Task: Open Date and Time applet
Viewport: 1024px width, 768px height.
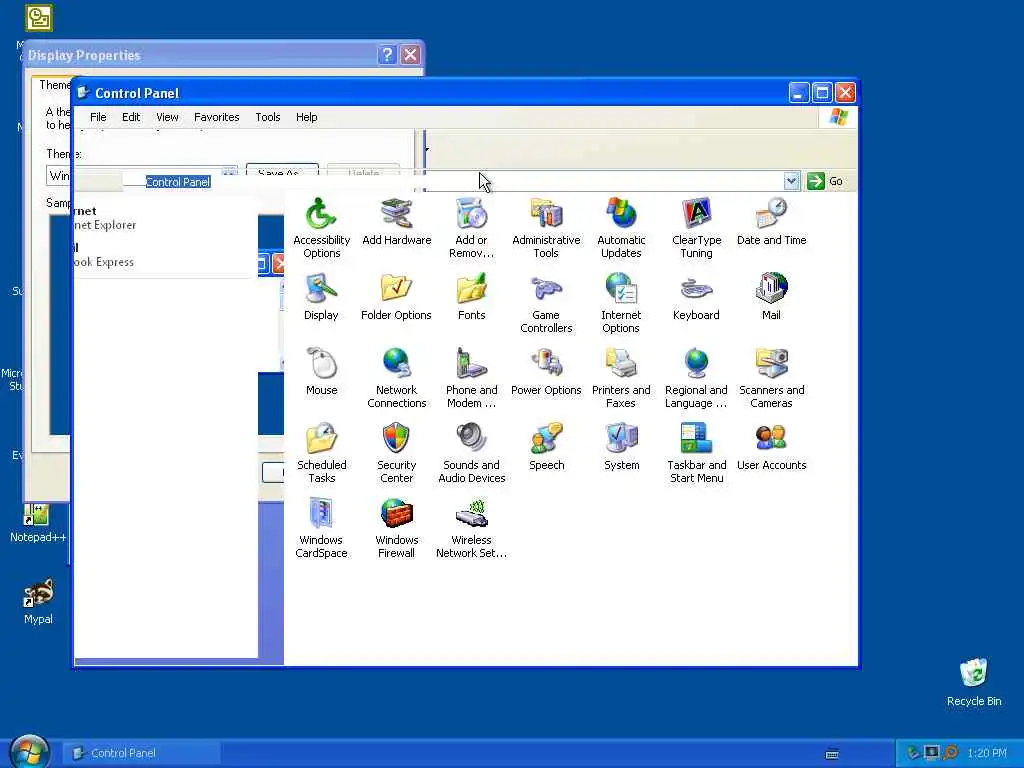Action: pyautogui.click(x=771, y=214)
